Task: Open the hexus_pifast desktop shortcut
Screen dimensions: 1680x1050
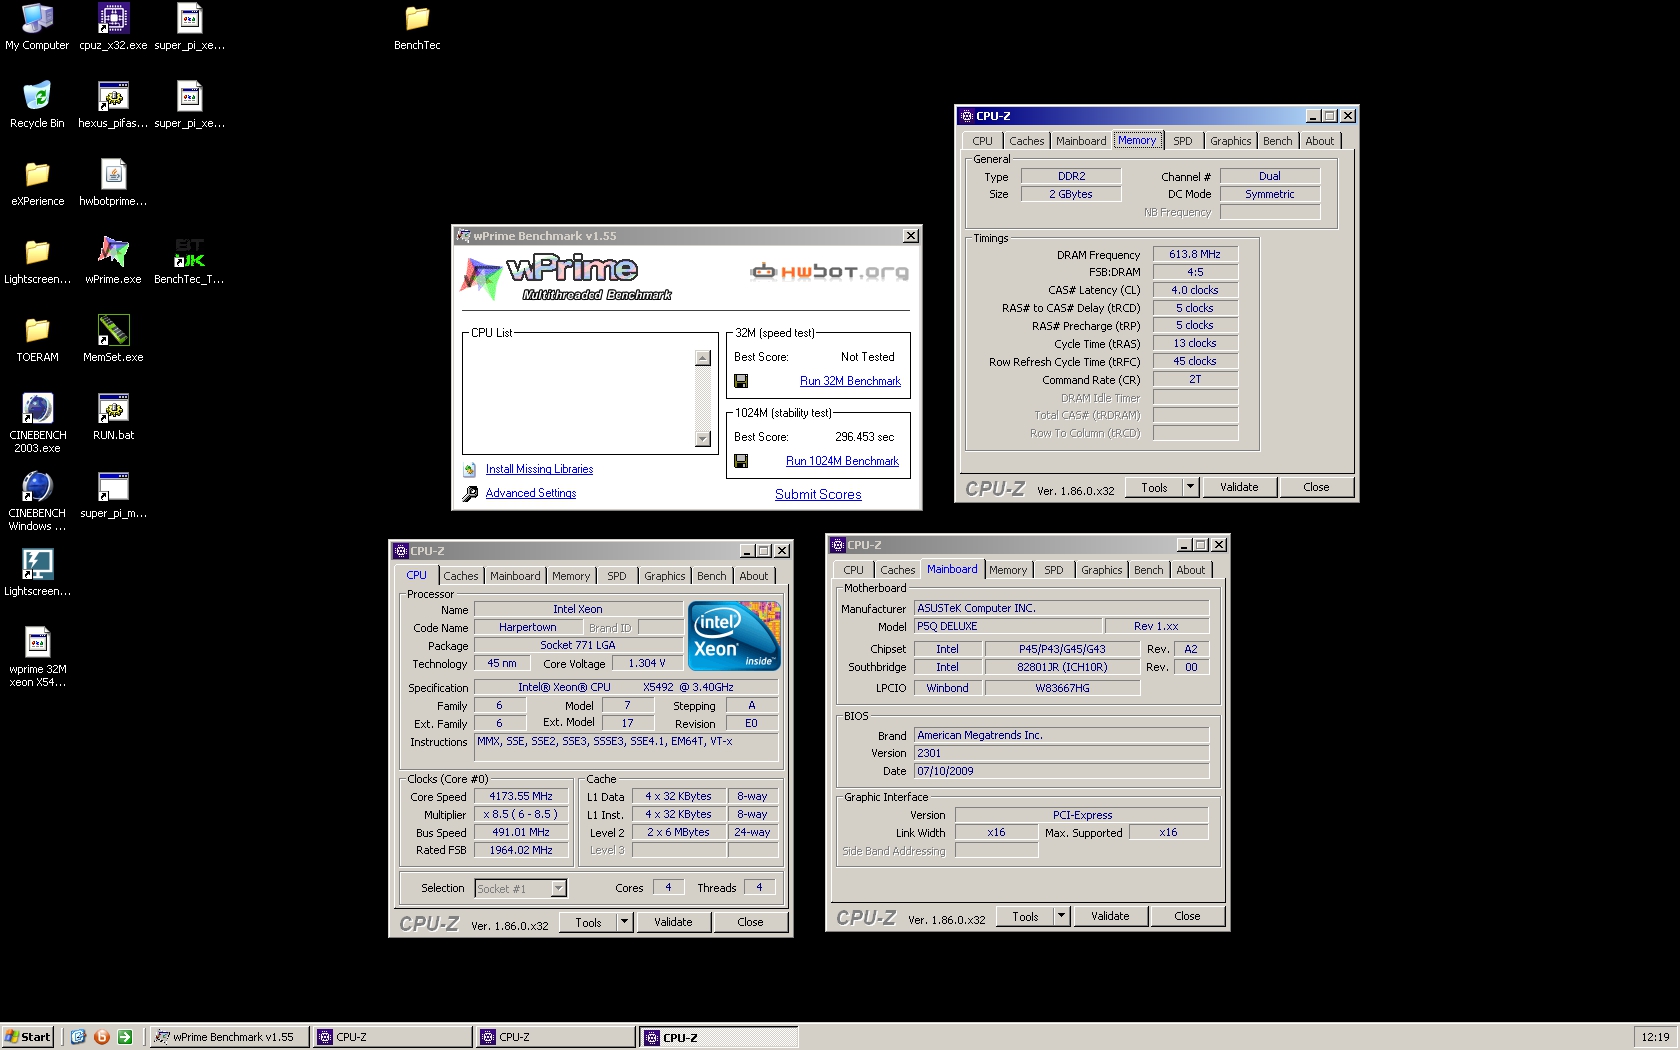Action: click(113, 105)
